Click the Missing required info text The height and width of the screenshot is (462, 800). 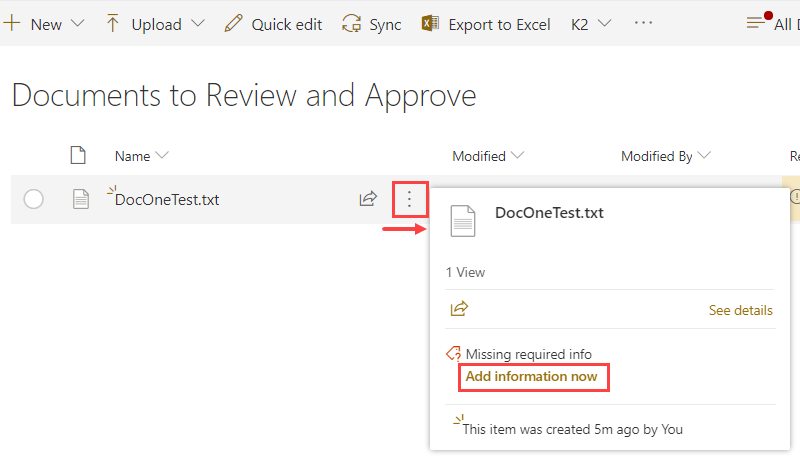[x=529, y=354]
